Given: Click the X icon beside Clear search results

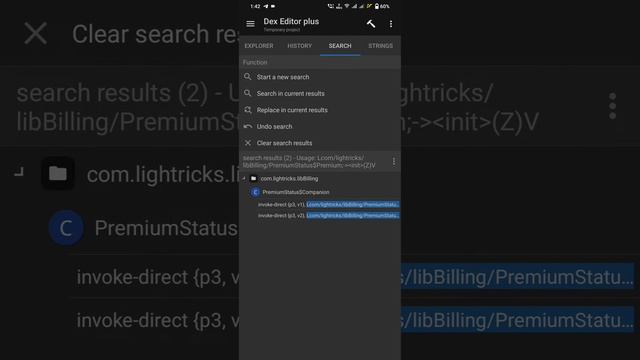Looking at the screenshot, I should coord(248,143).
